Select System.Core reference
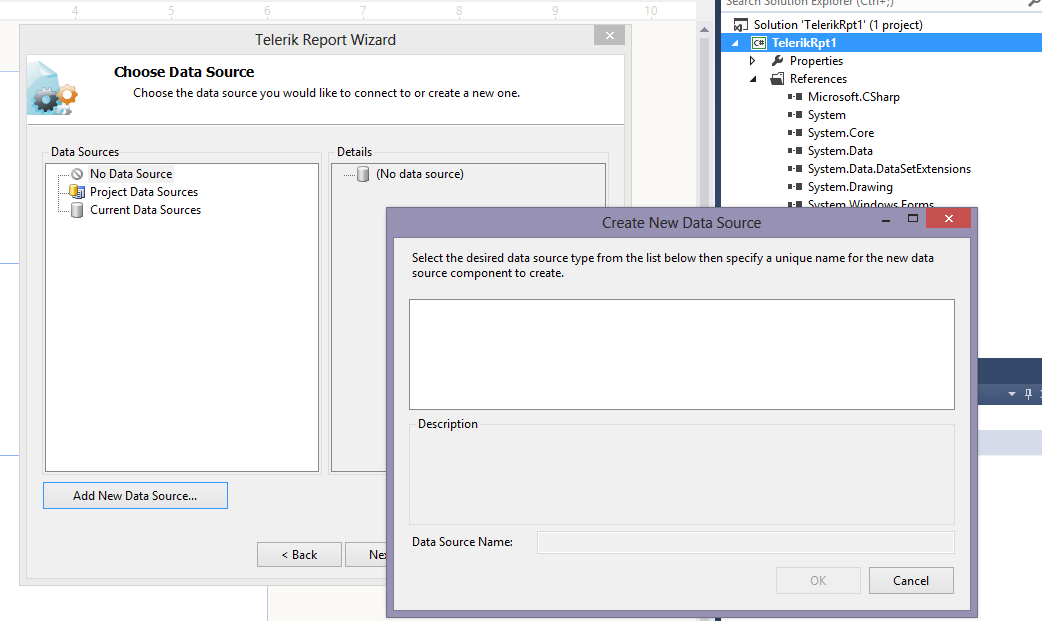Screen dimensions: 1042x621 tap(841, 132)
